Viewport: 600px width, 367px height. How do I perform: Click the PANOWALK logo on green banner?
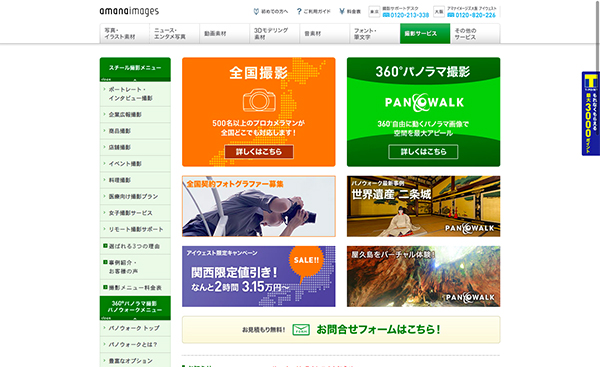[424, 102]
